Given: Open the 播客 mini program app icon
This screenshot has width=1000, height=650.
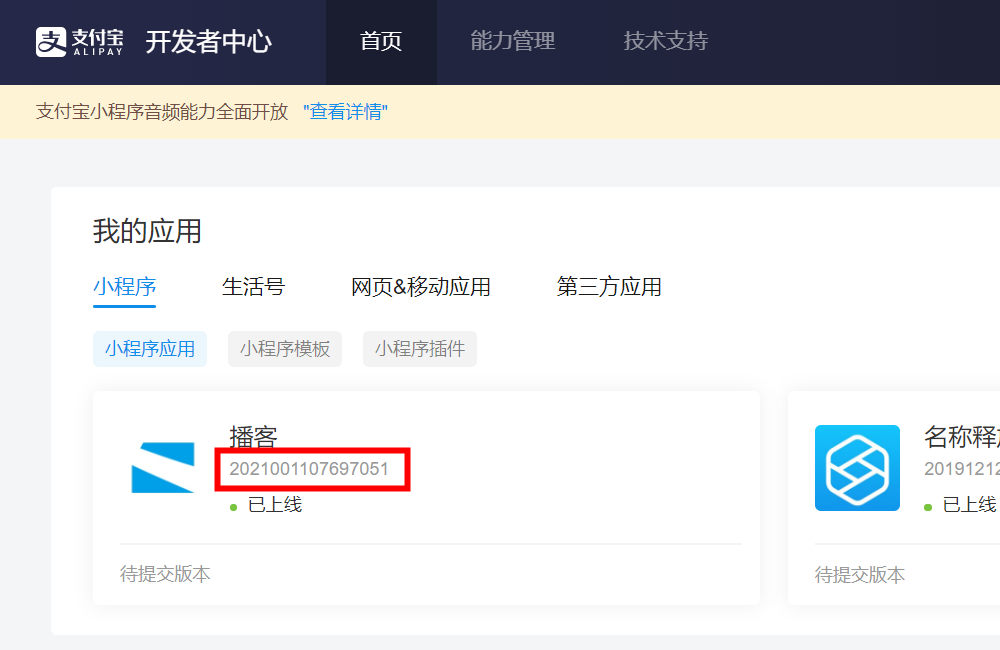Looking at the screenshot, I should pos(163,468).
